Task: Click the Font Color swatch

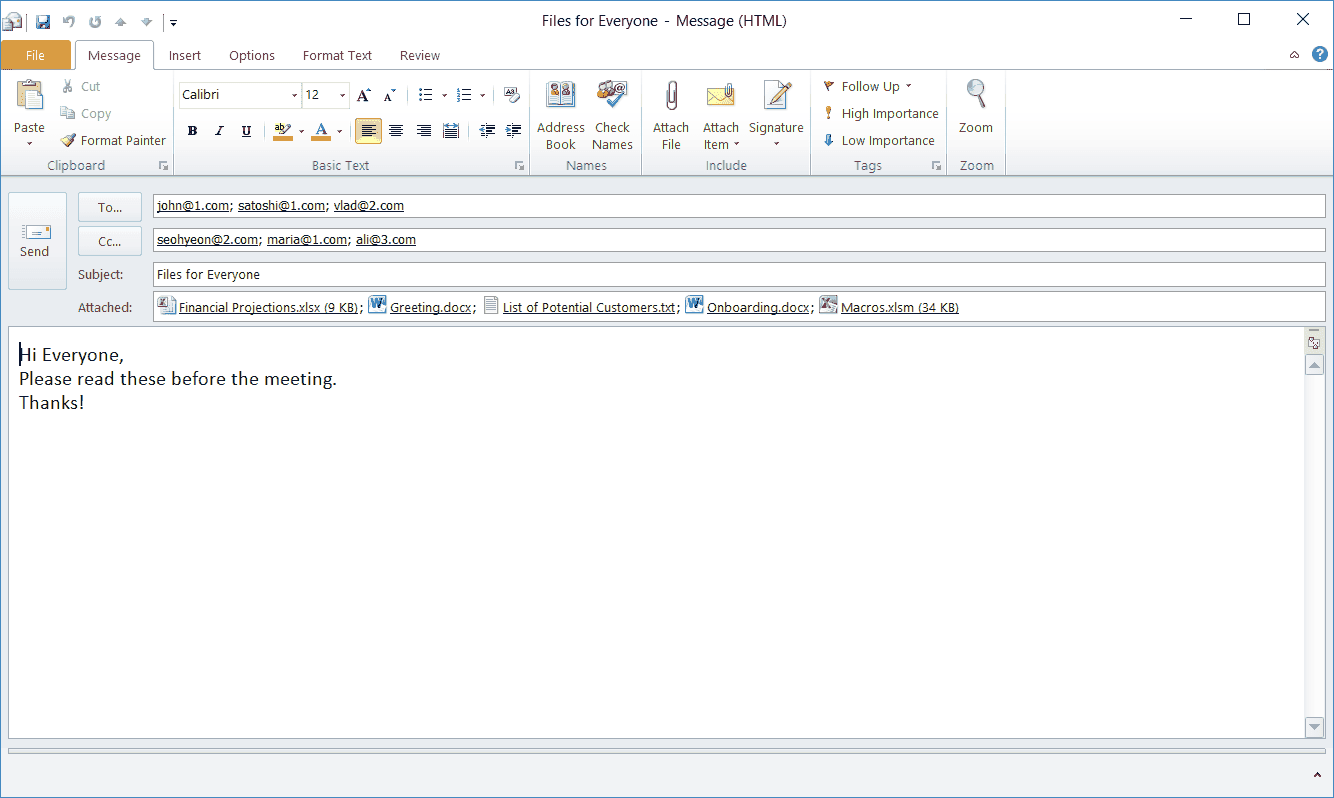Action: click(x=320, y=131)
